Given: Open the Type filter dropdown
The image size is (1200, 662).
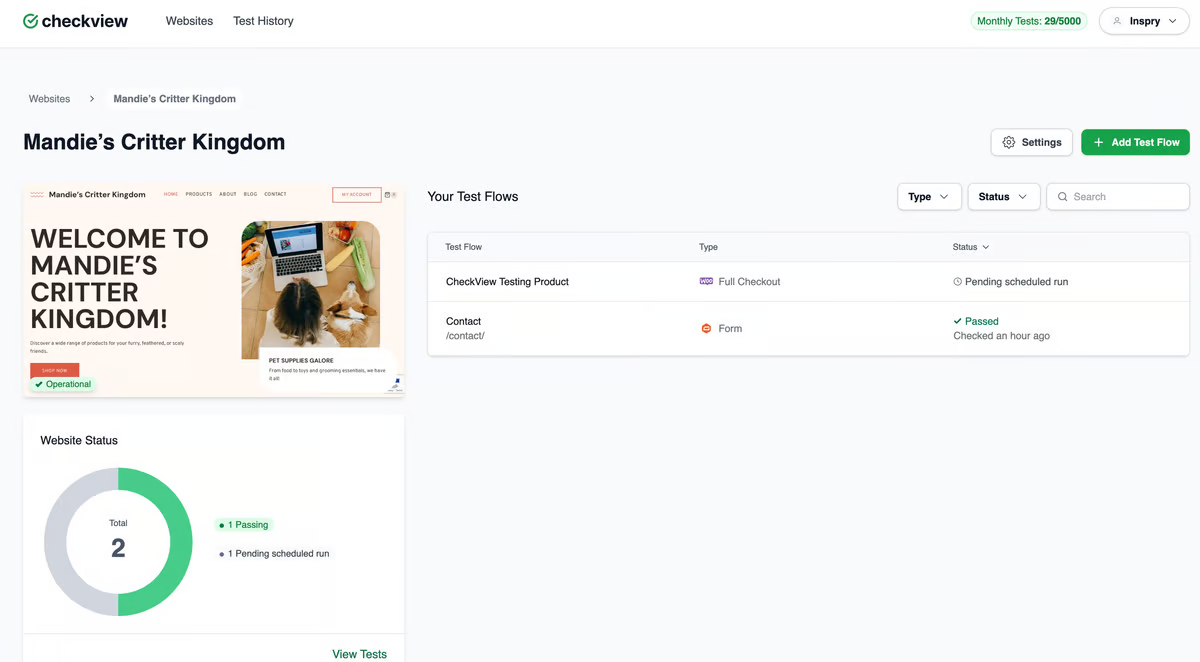Looking at the screenshot, I should 929,196.
